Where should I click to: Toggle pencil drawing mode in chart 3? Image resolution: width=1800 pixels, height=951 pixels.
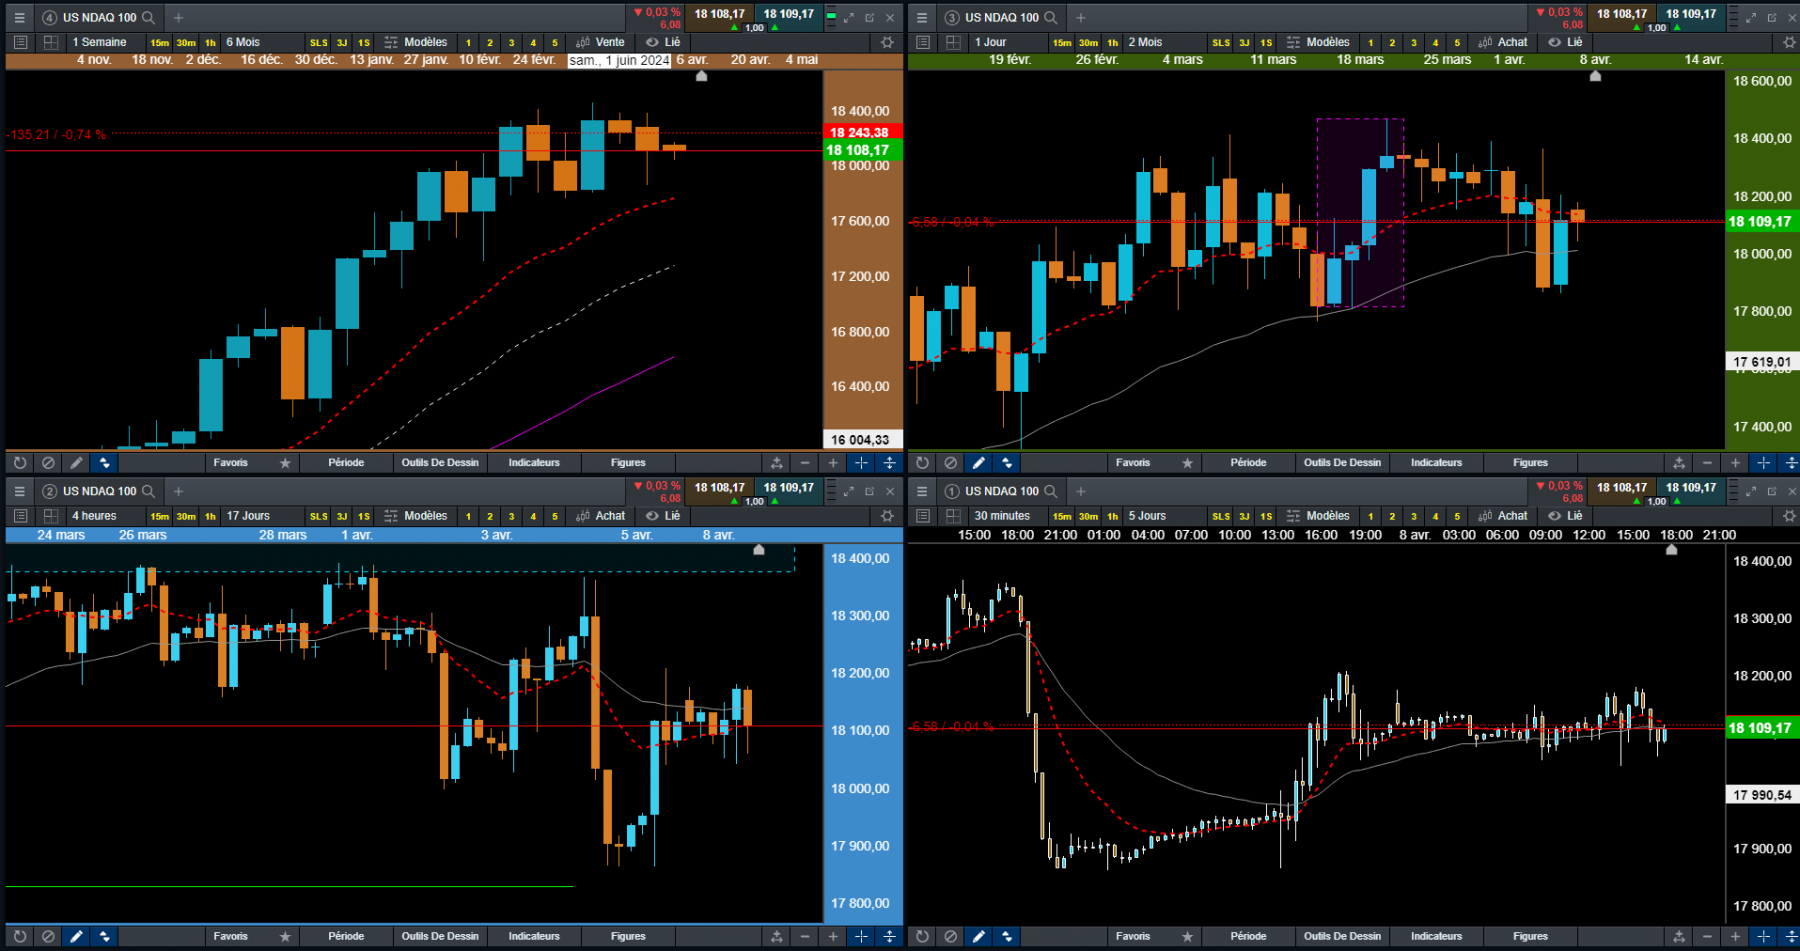[979, 463]
